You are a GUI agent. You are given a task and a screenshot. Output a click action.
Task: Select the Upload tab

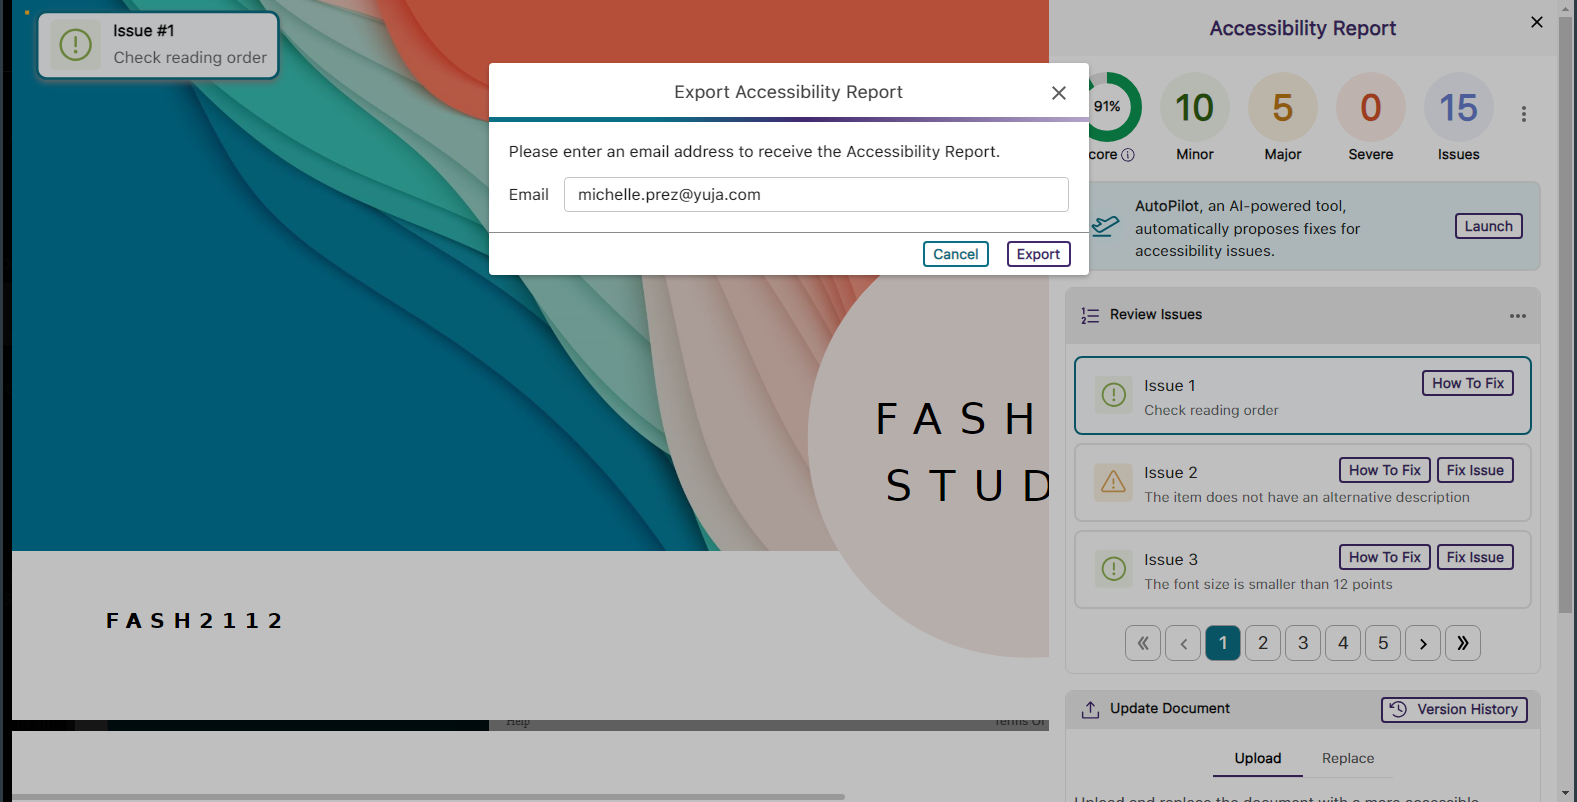[x=1257, y=758]
